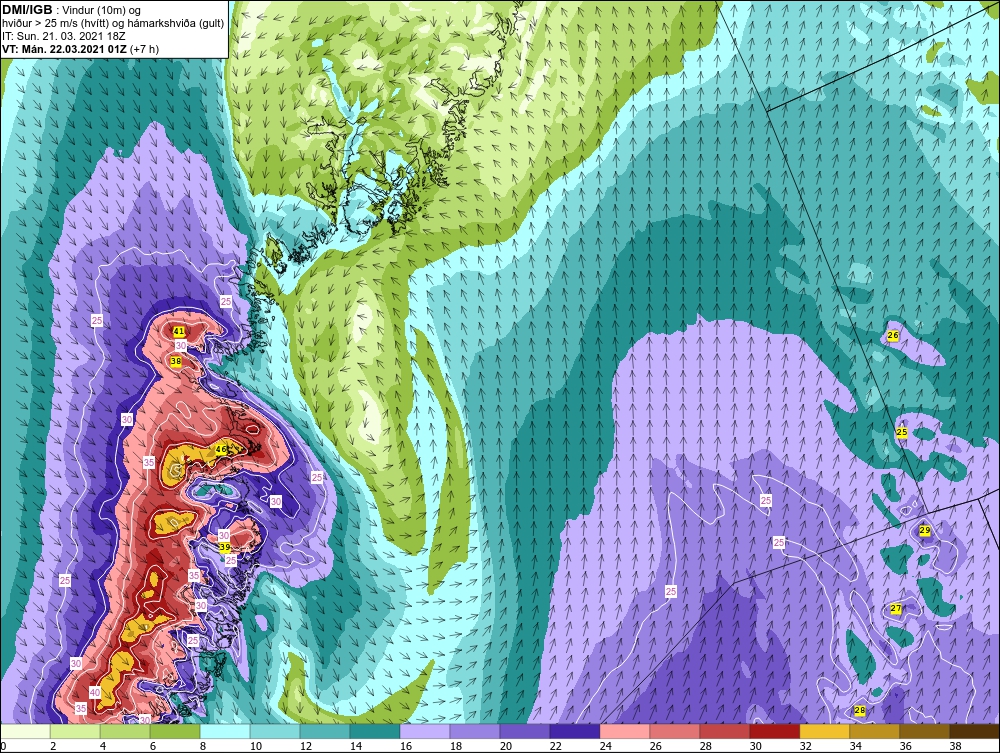This screenshot has width=1000, height=753.
Task: Click the yellow gust label 28
Action: [859, 710]
